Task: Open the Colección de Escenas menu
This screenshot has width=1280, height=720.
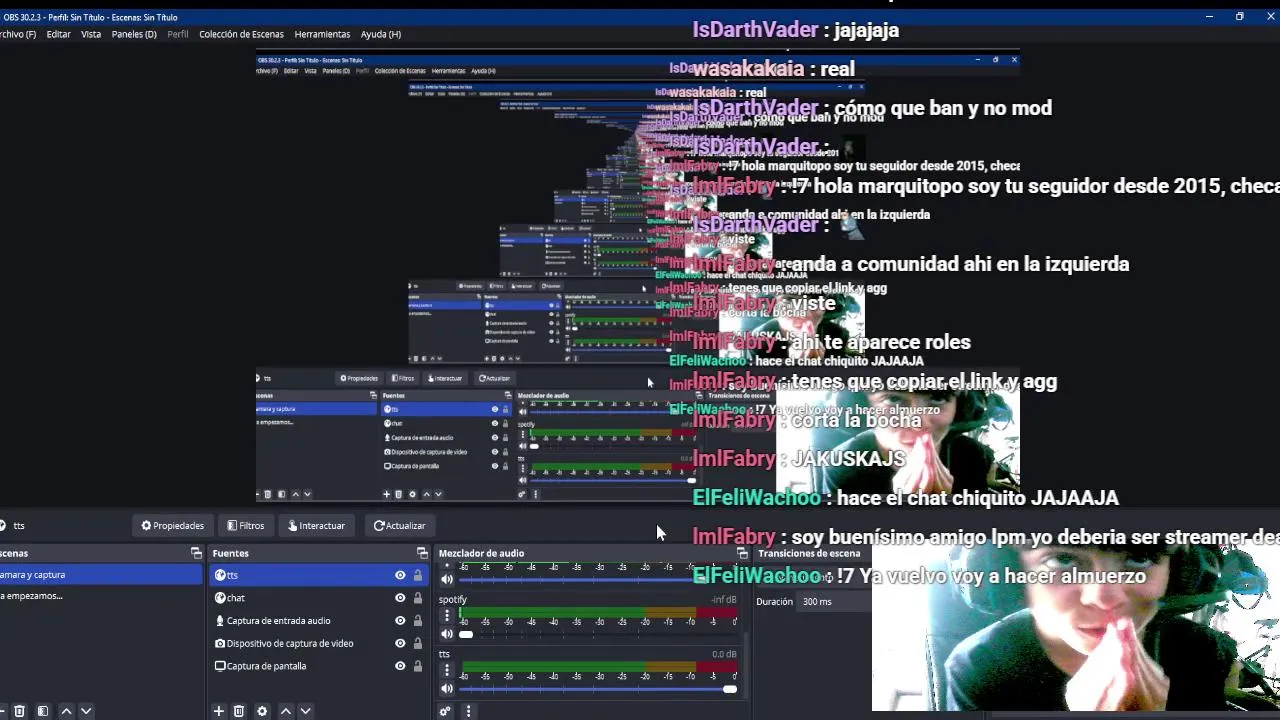Action: coord(241,34)
